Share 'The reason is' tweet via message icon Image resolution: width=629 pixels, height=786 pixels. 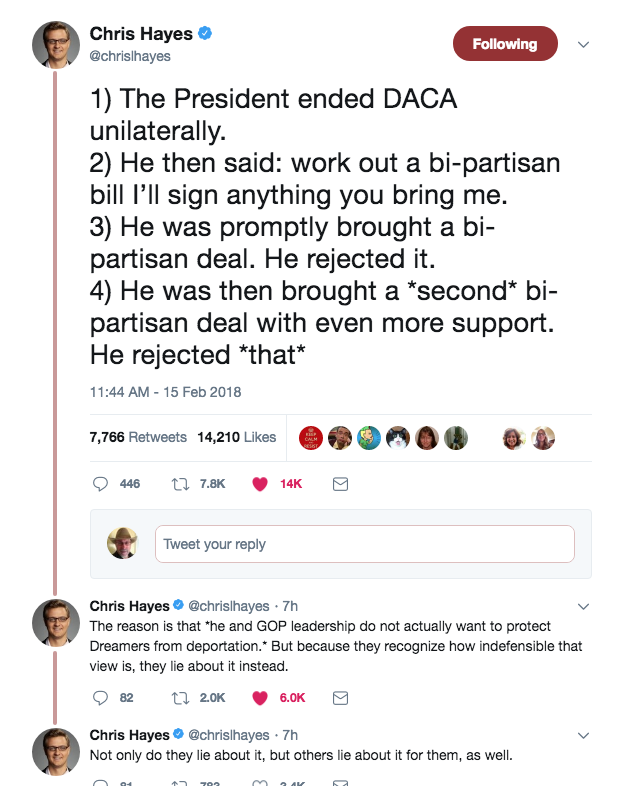pos(339,698)
